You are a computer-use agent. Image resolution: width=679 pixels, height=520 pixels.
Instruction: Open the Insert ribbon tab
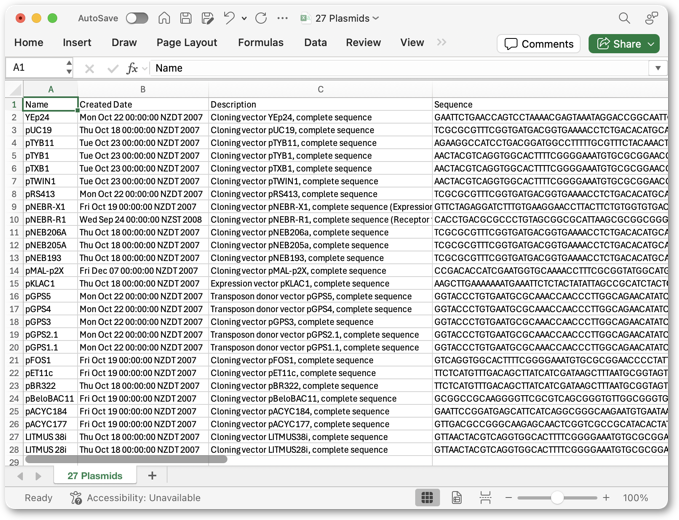point(77,42)
